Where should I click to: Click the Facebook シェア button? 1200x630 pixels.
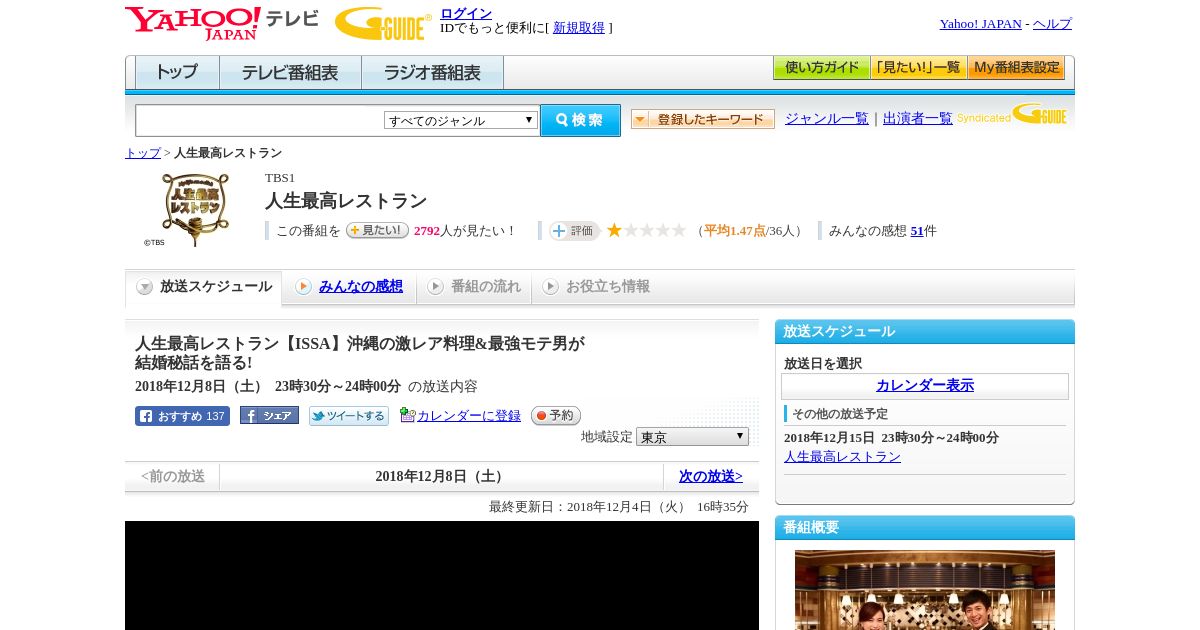tap(269, 416)
